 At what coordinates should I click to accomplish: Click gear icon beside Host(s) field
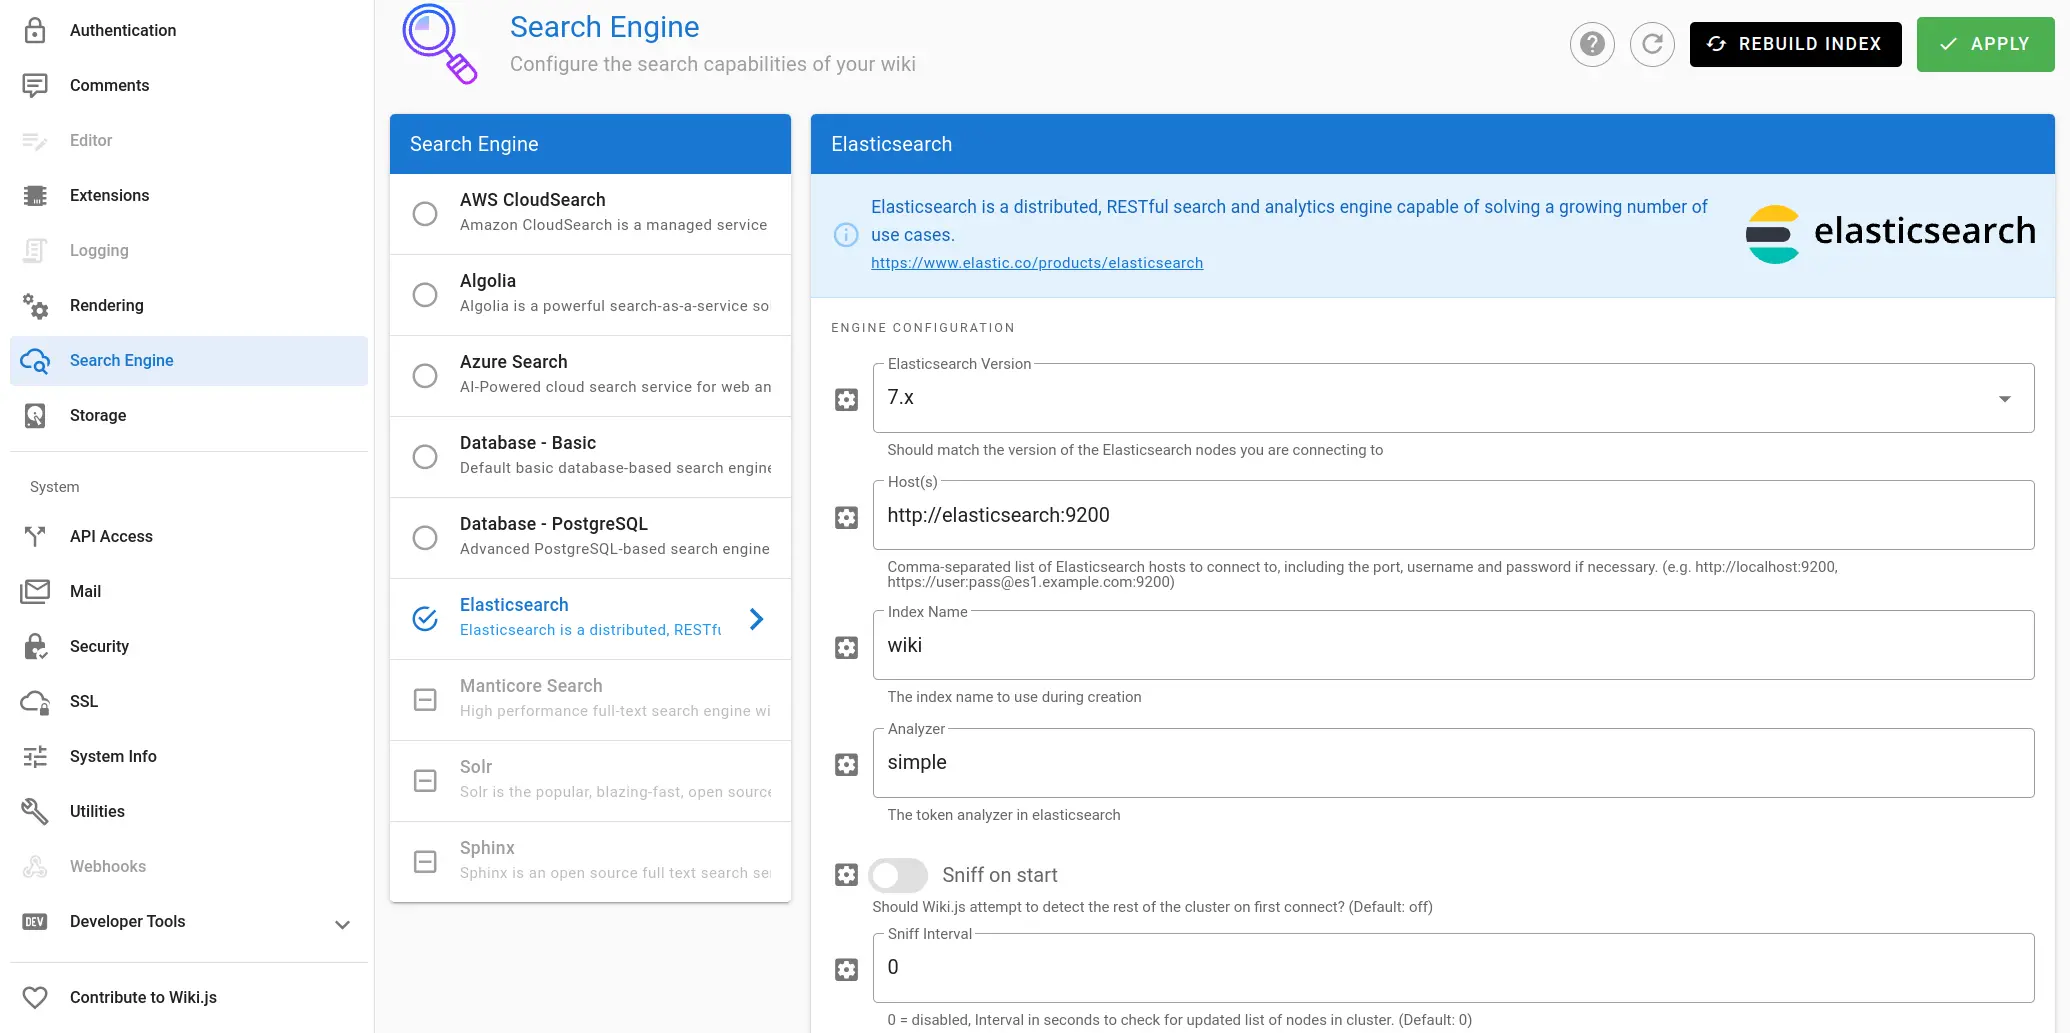(x=846, y=518)
